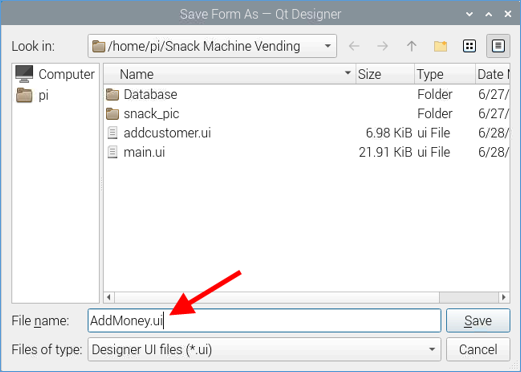
Task: Create a new folder icon
Action: (x=440, y=46)
